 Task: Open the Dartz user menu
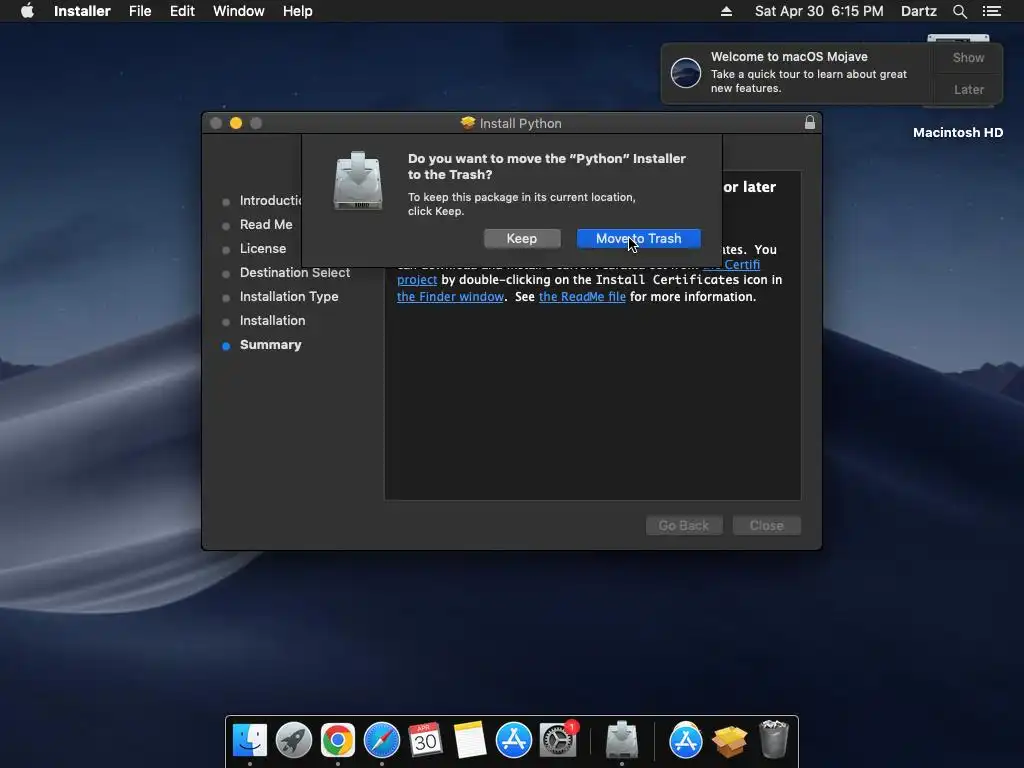[x=918, y=11]
